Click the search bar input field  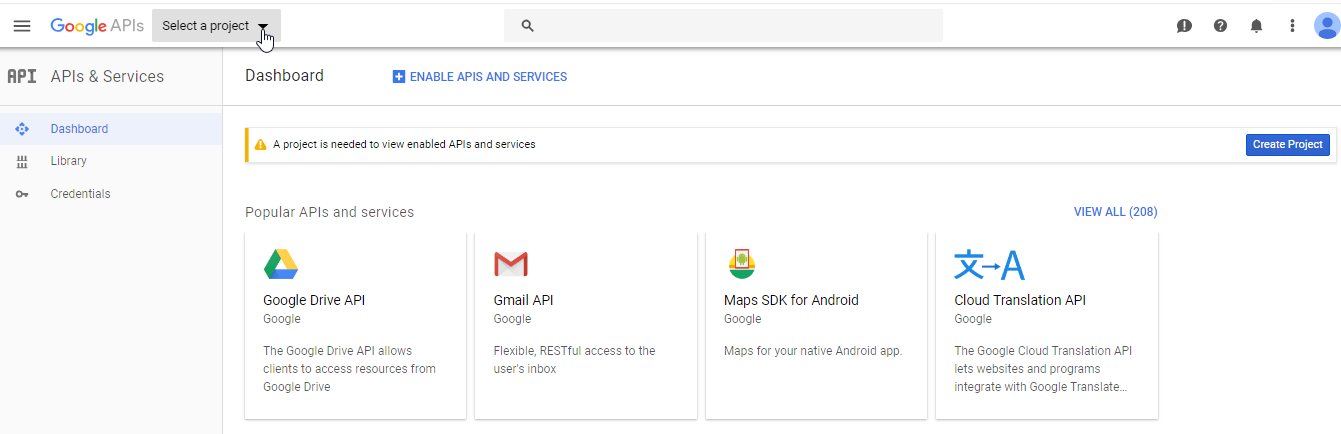pos(723,26)
